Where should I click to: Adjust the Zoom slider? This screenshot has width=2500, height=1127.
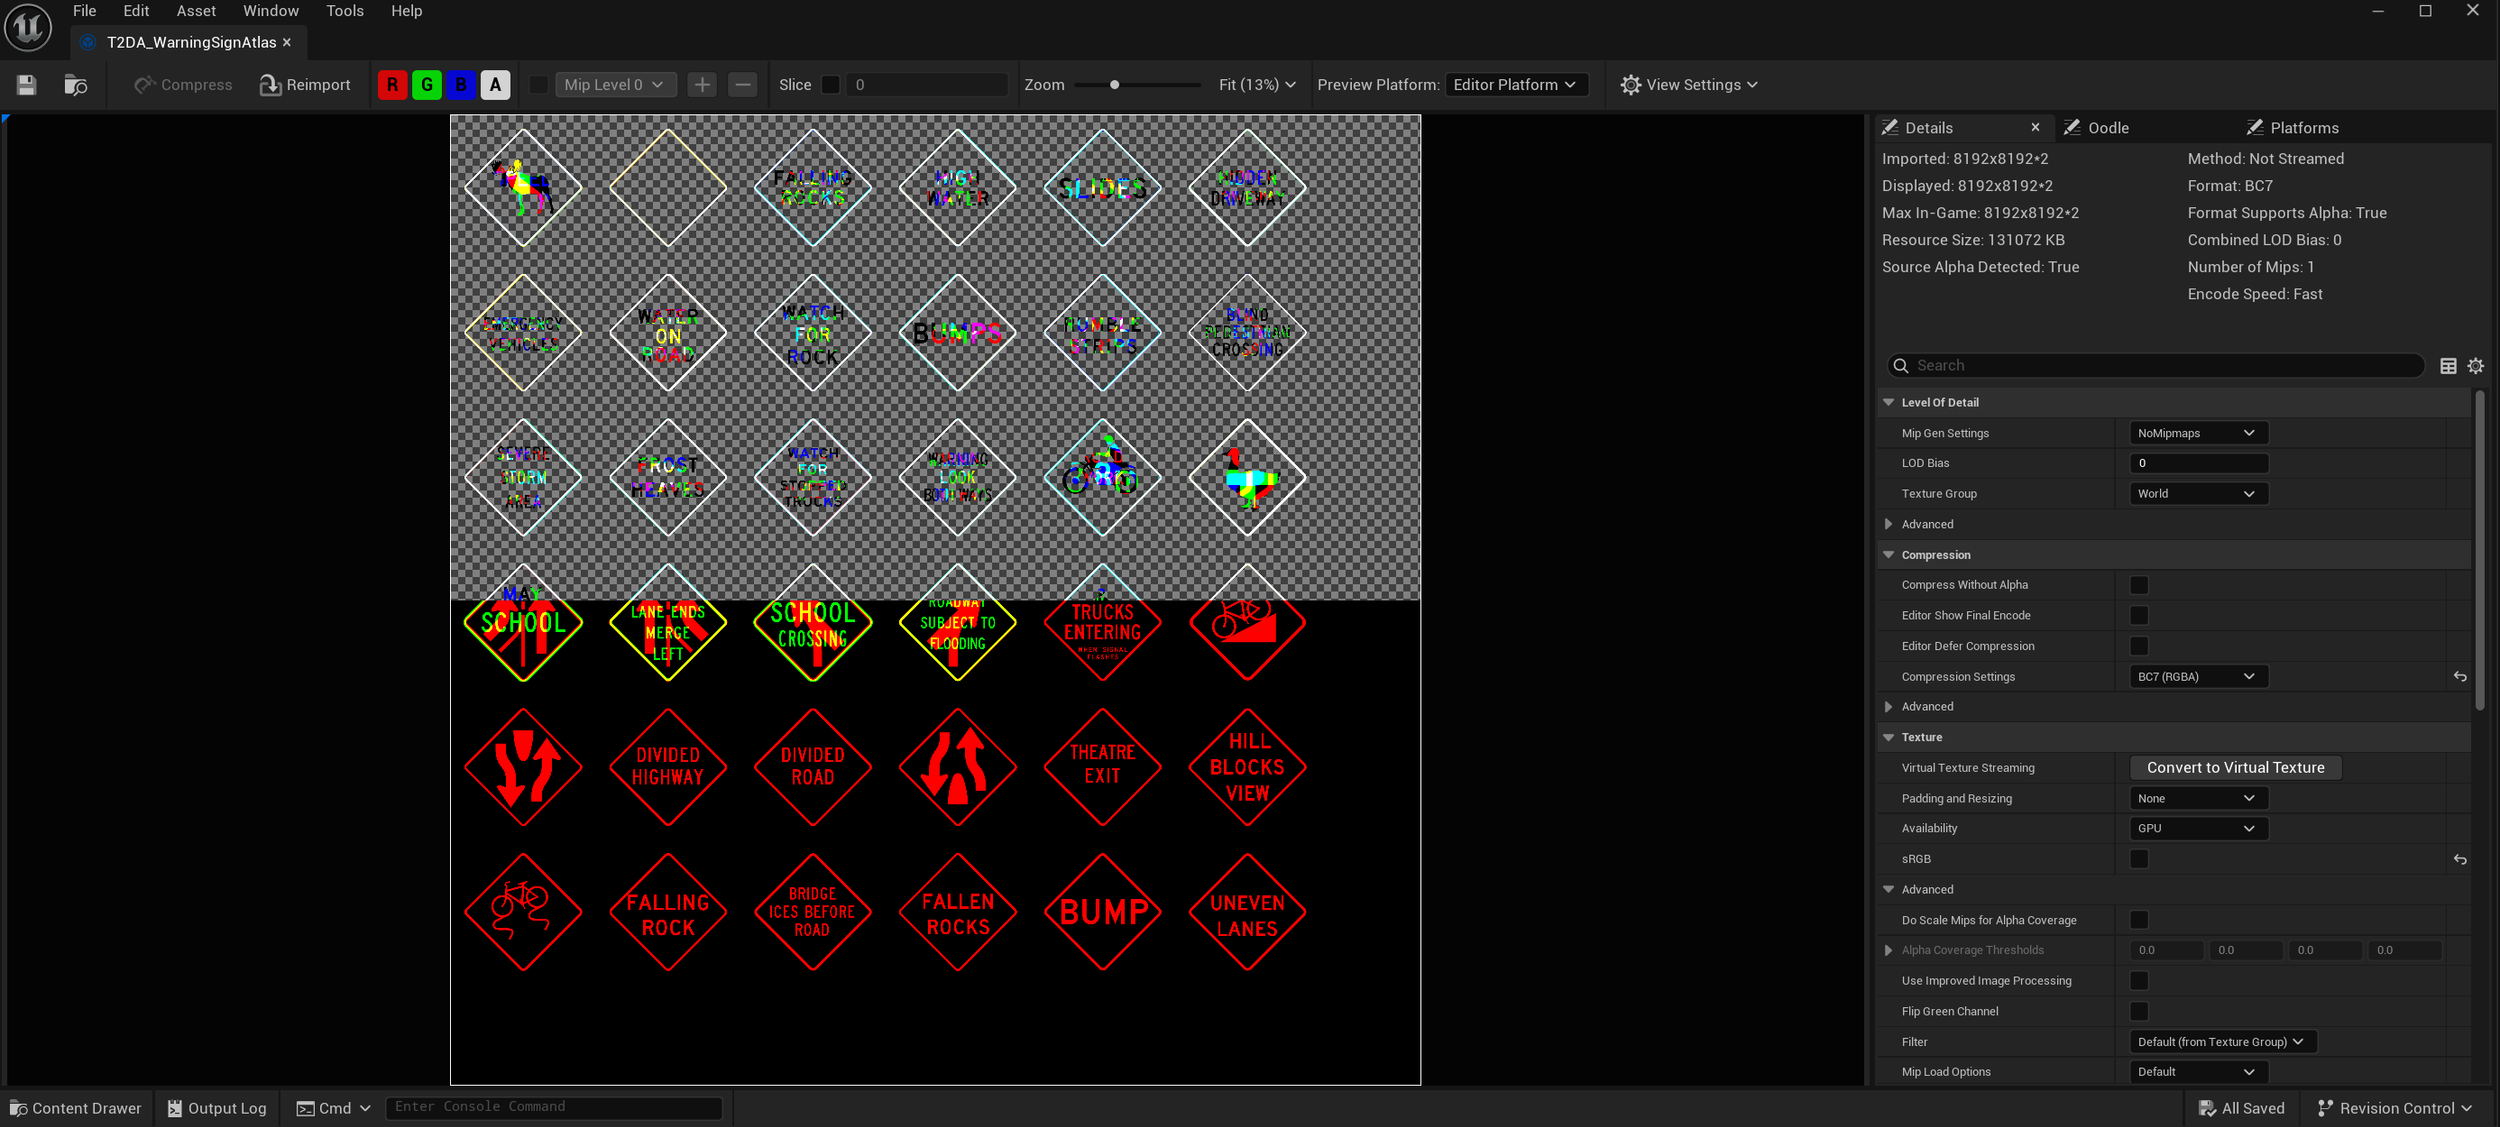click(1117, 84)
